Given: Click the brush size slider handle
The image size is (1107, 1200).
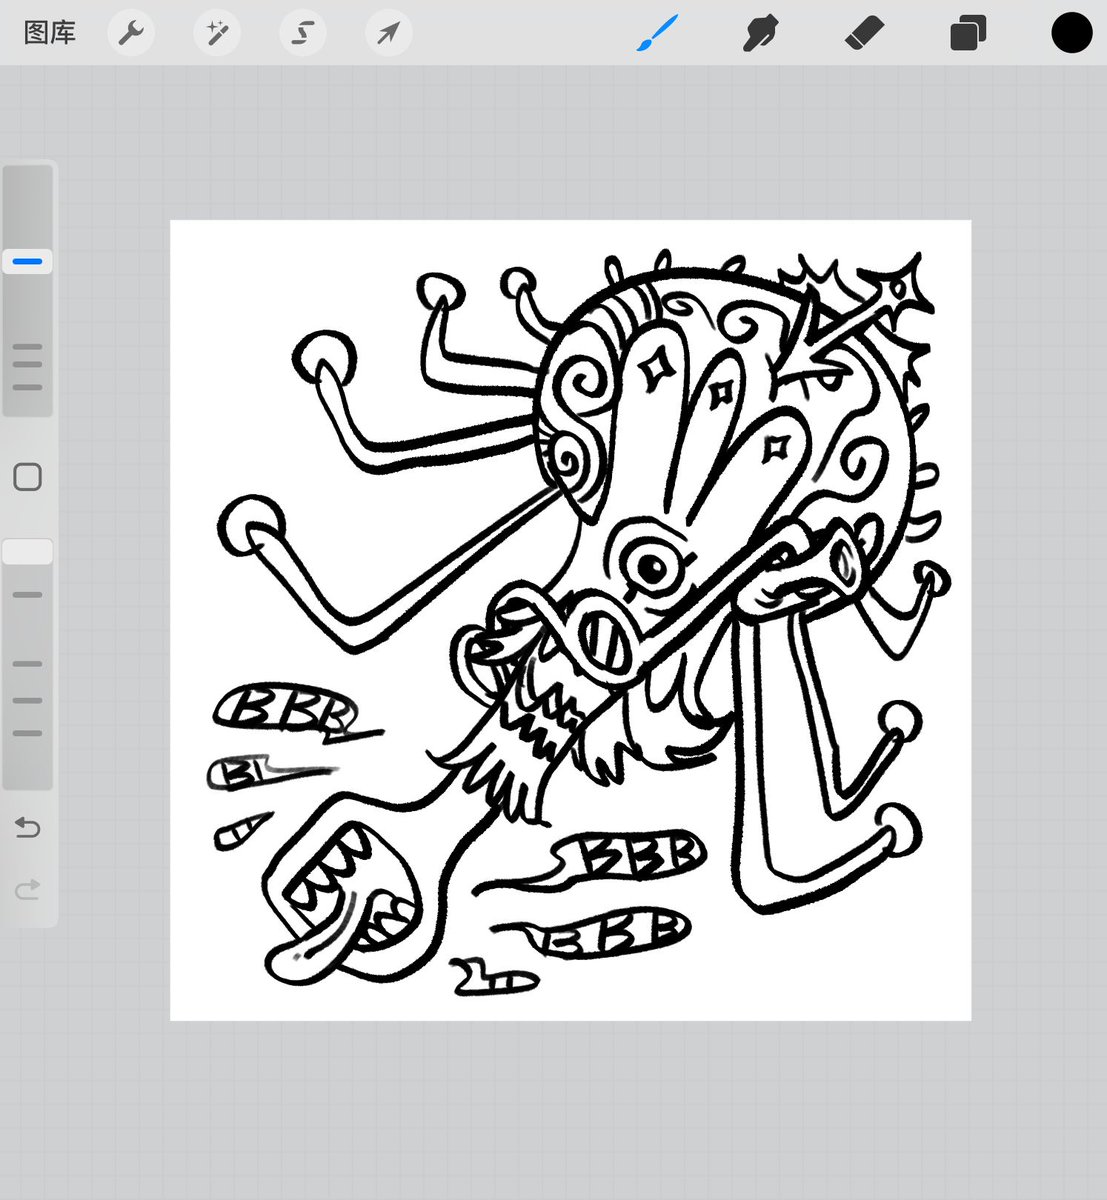Looking at the screenshot, I should pyautogui.click(x=27, y=262).
